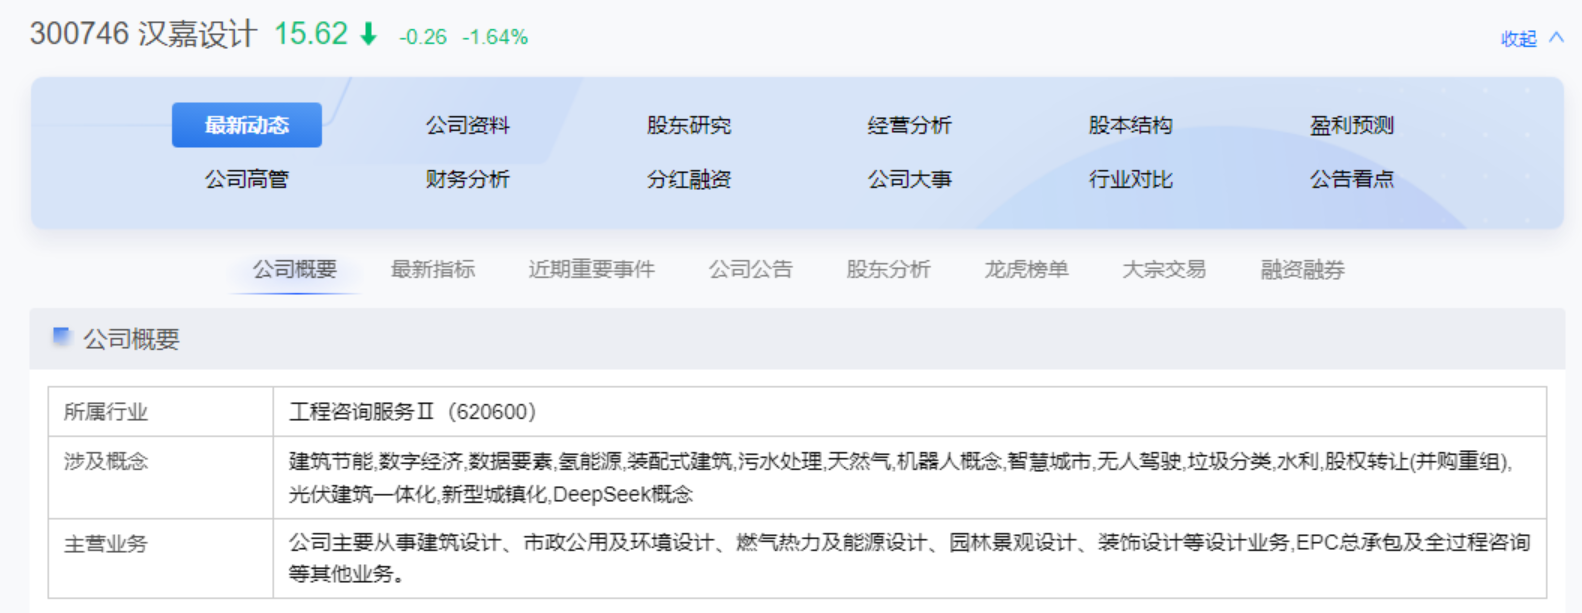The image size is (1582, 613).
Task: Click the main business description text
Action: [909, 558]
